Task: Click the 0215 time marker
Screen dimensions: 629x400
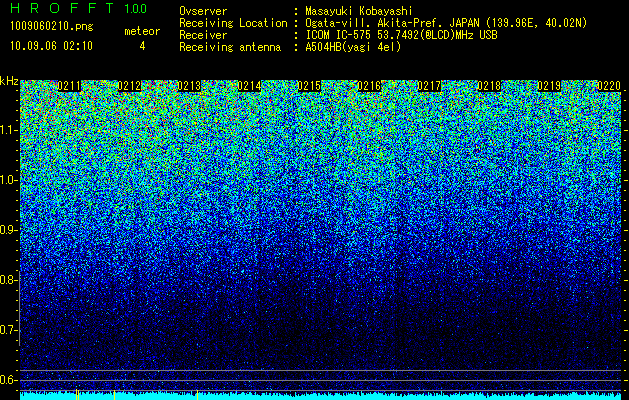Action: pos(309,86)
